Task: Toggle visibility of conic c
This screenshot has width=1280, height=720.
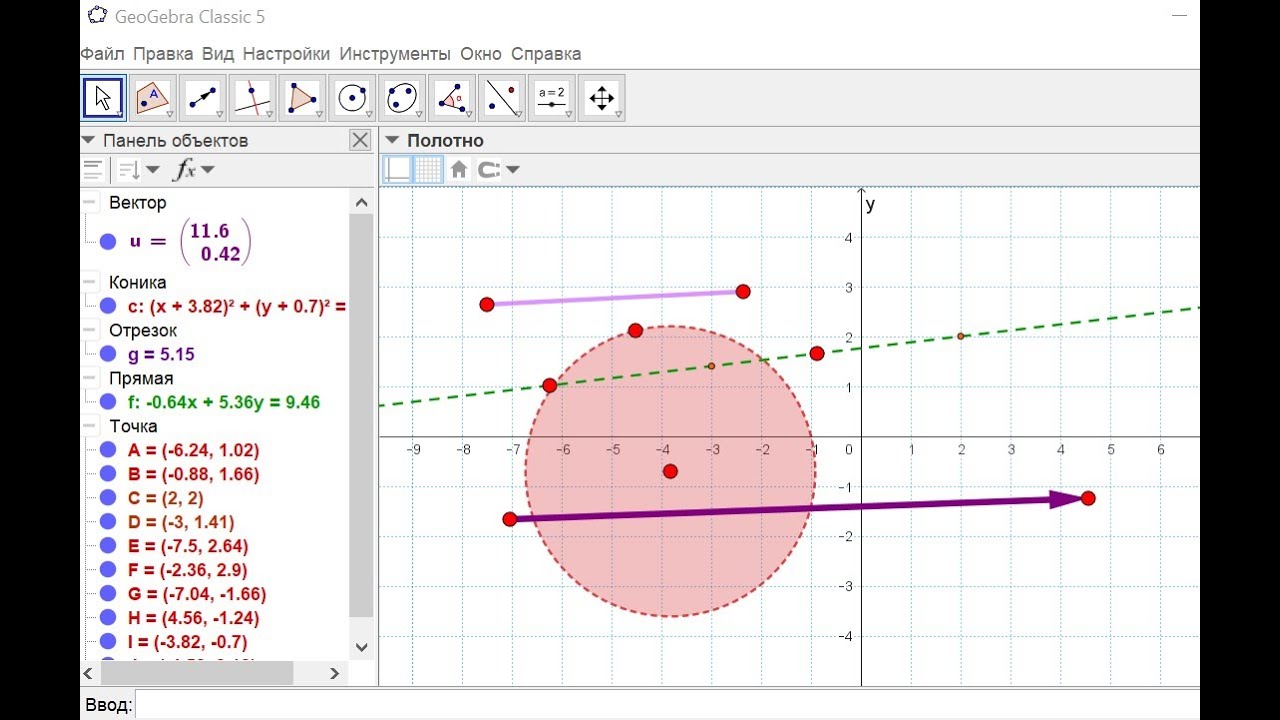Action: (x=108, y=306)
